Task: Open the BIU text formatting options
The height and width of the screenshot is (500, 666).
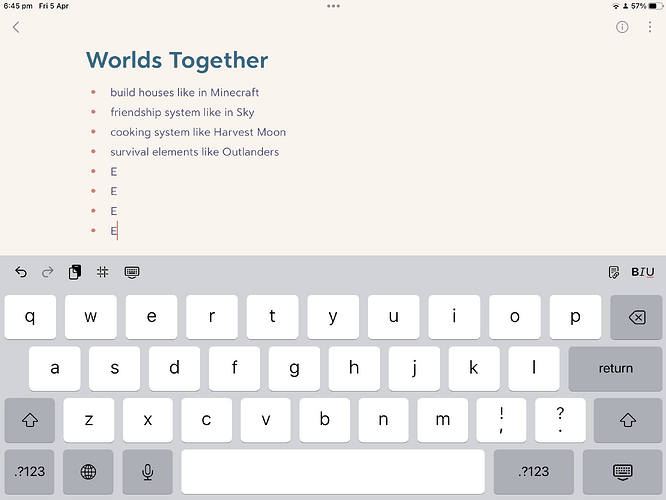Action: 643,272
